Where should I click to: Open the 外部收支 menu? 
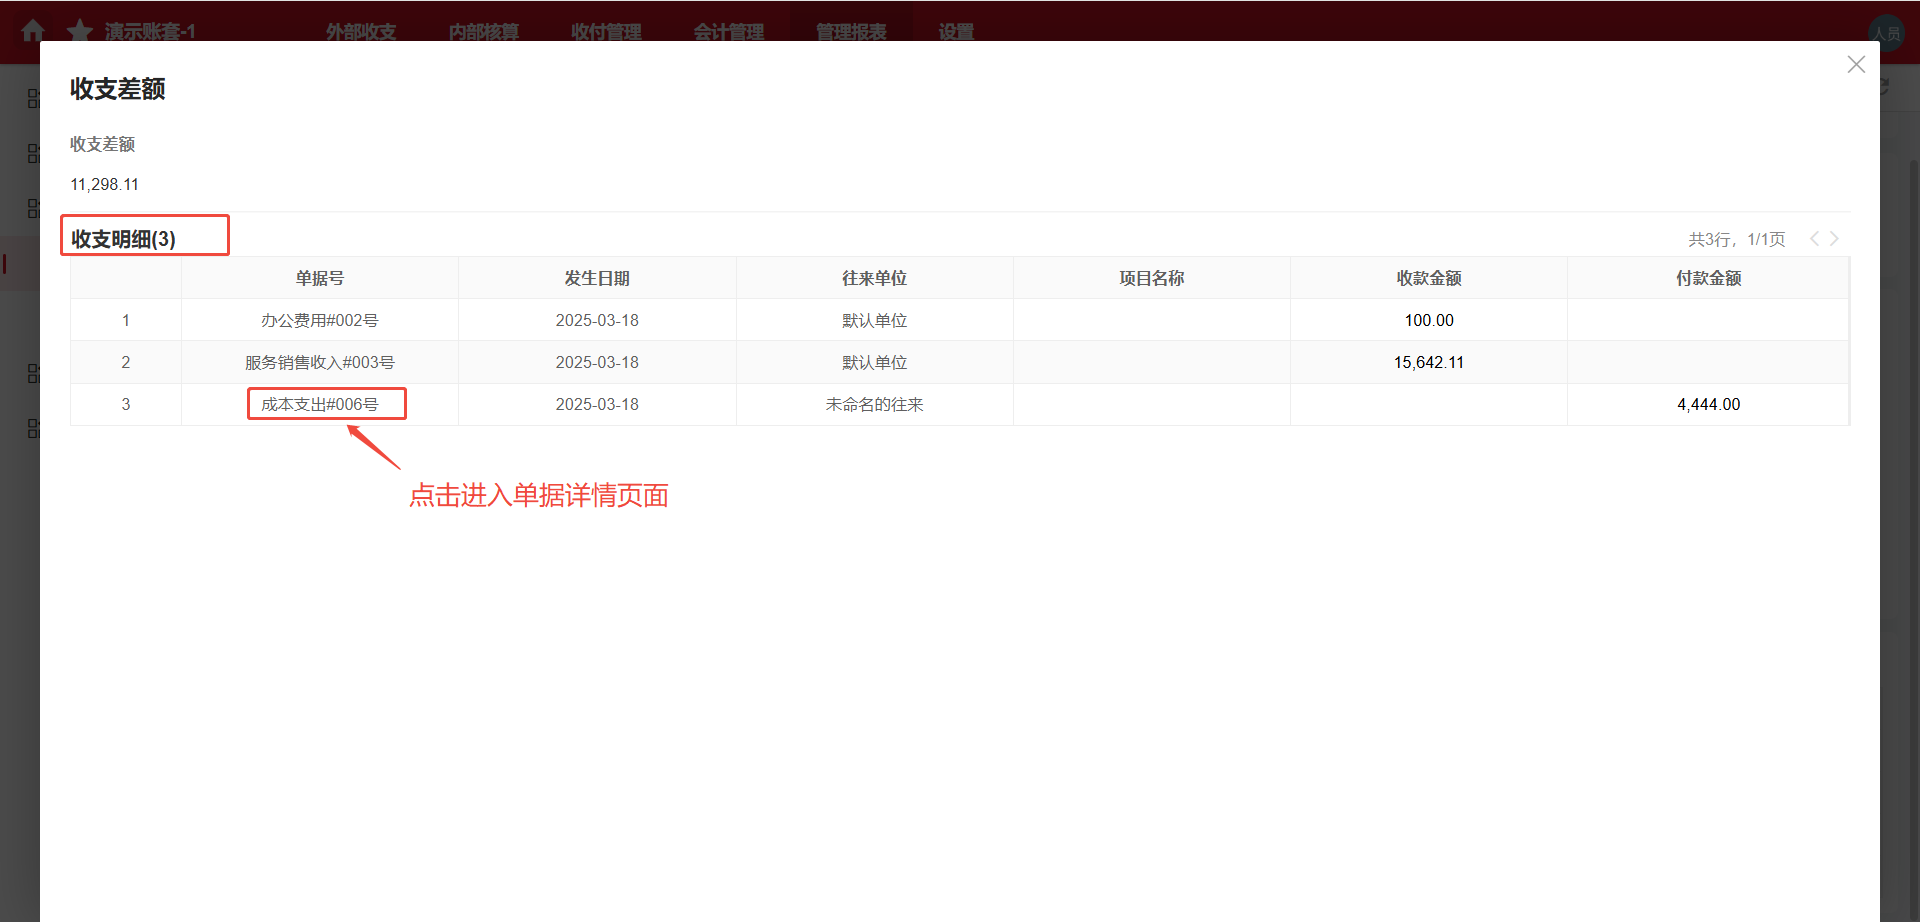[360, 32]
